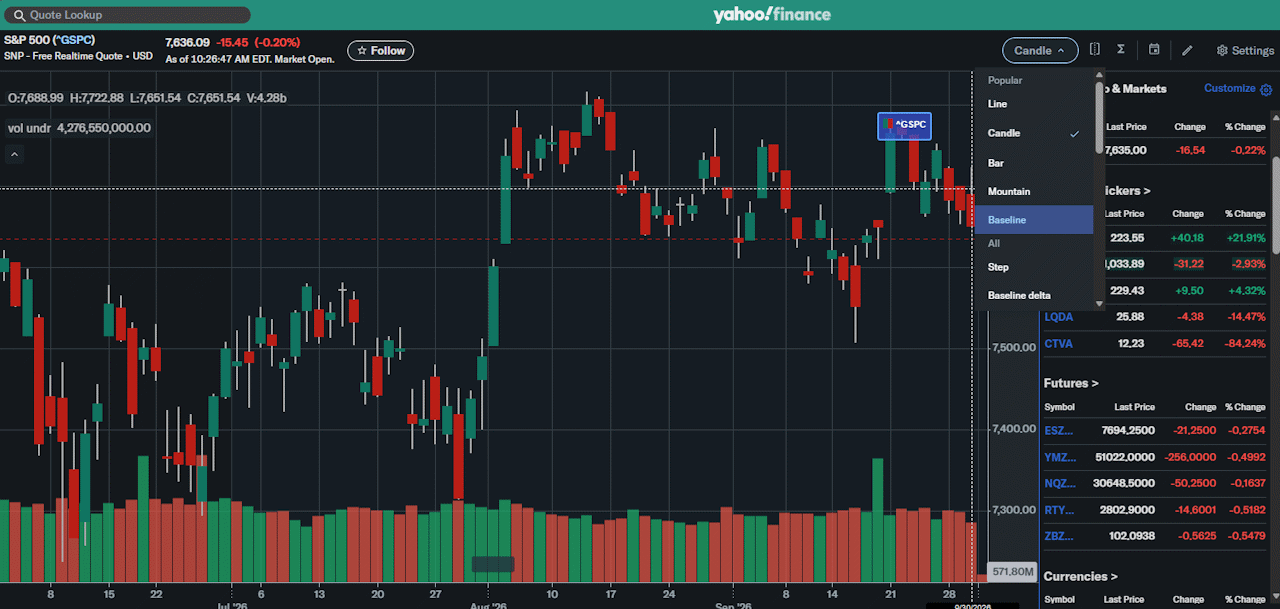The image size is (1280, 609).
Task: Open the NQZ futures symbol
Action: tap(1060, 483)
